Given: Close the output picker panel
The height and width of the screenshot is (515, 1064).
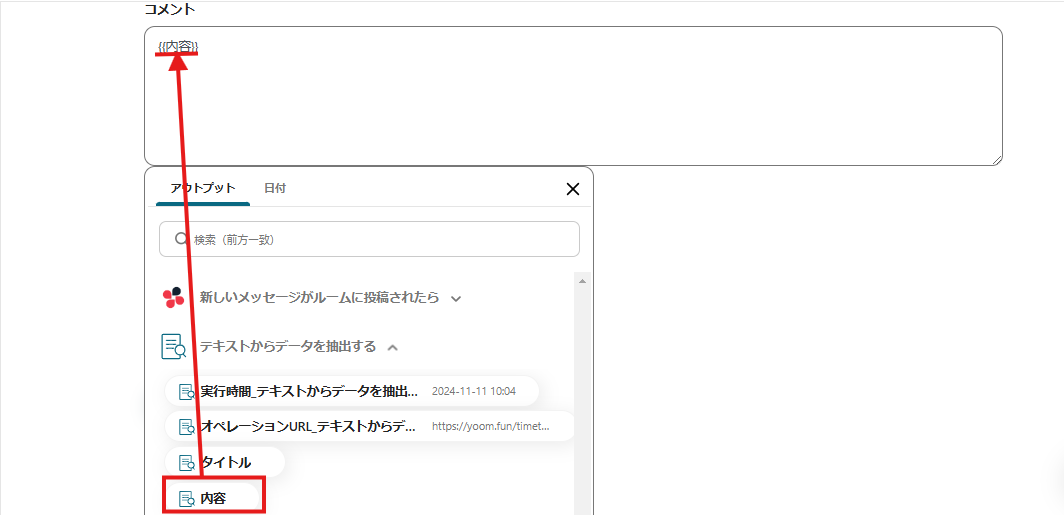Looking at the screenshot, I should point(573,189).
